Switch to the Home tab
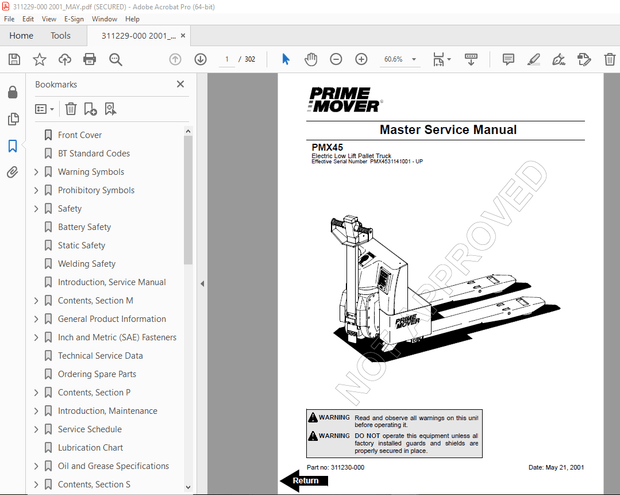Screen dimensions: 620x495 click(x=21, y=36)
